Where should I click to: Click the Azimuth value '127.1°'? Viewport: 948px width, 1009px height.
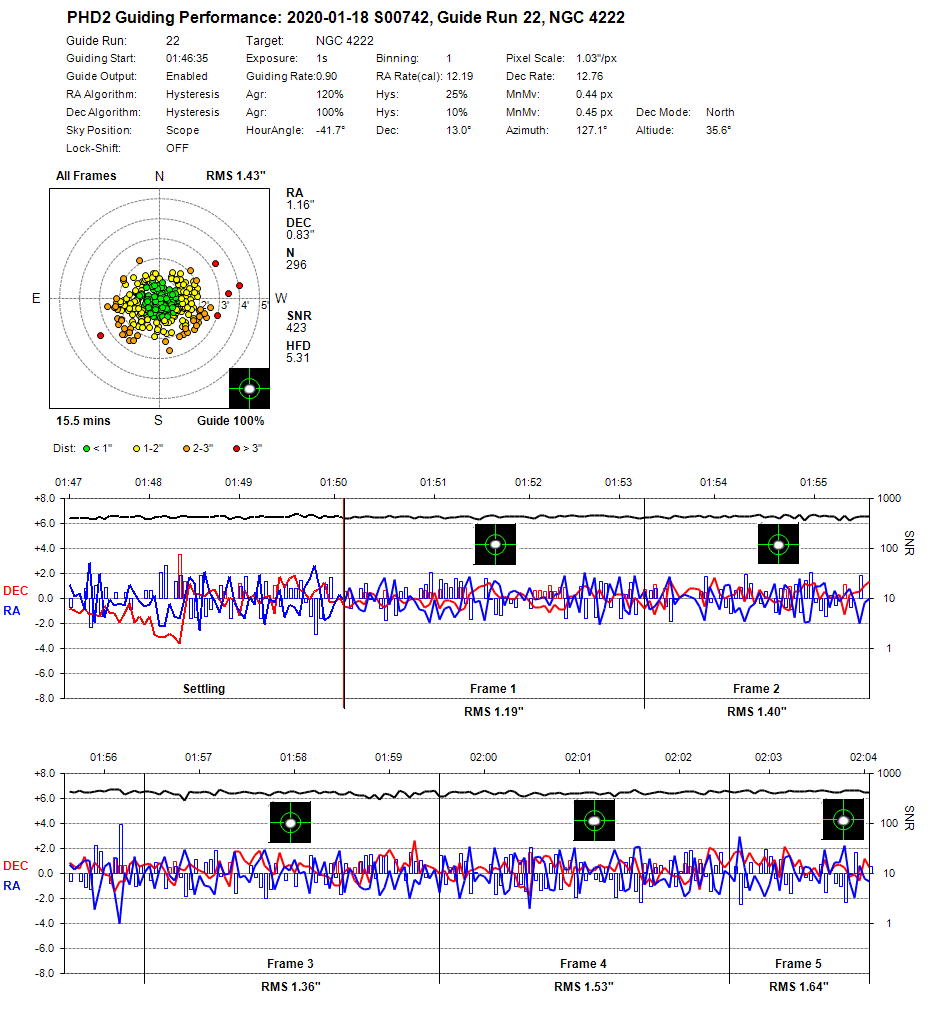pos(591,130)
